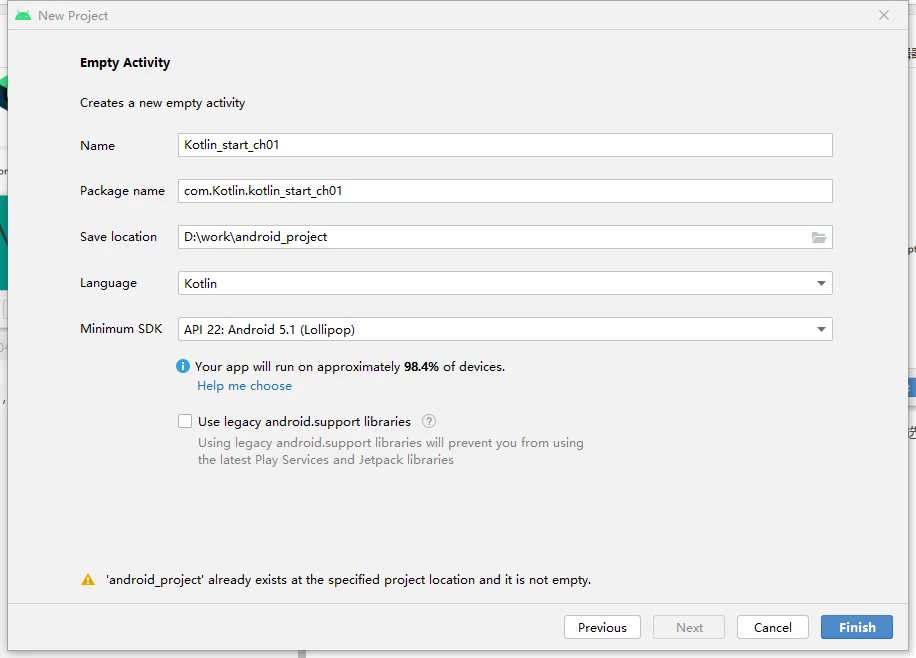Click the Empty Activity heading

coord(125,63)
